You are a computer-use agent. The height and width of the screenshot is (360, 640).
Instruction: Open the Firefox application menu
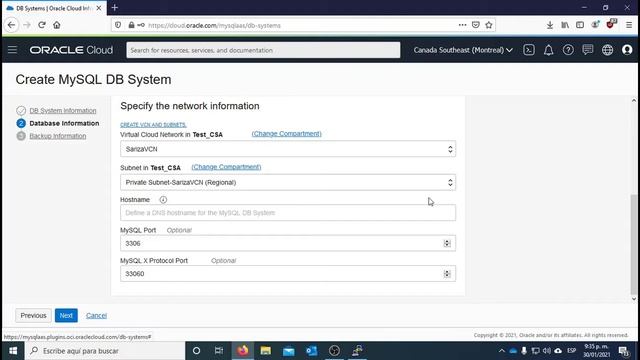[x=629, y=25]
